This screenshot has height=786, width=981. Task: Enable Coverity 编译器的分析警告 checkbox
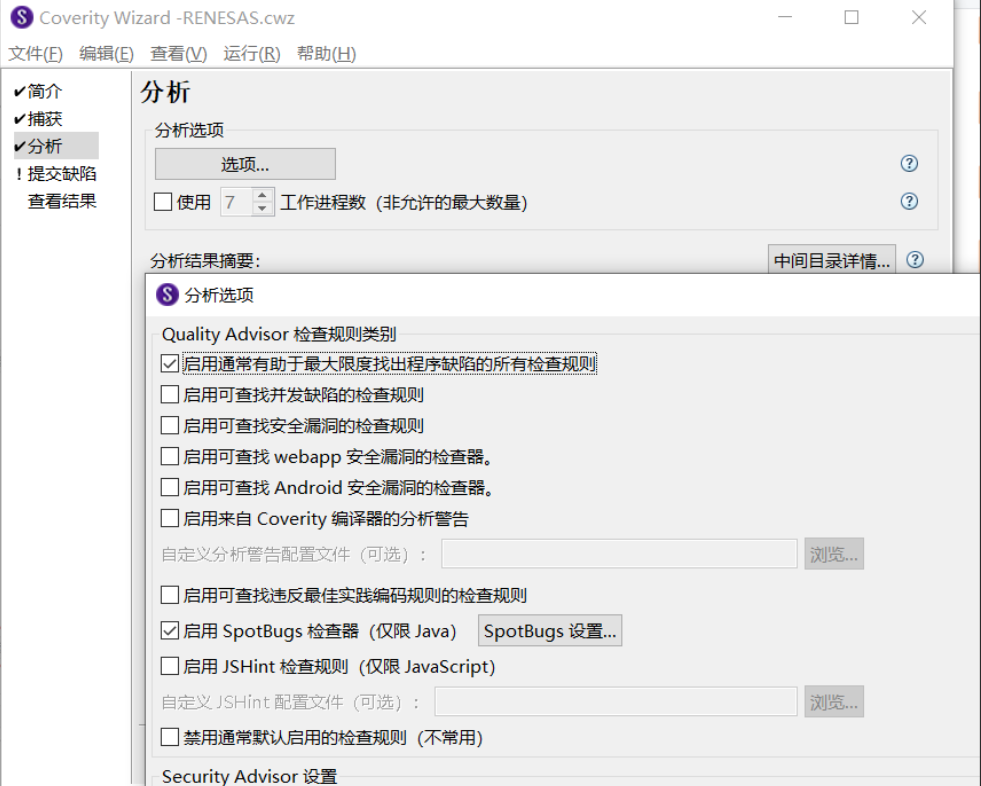(x=170, y=518)
